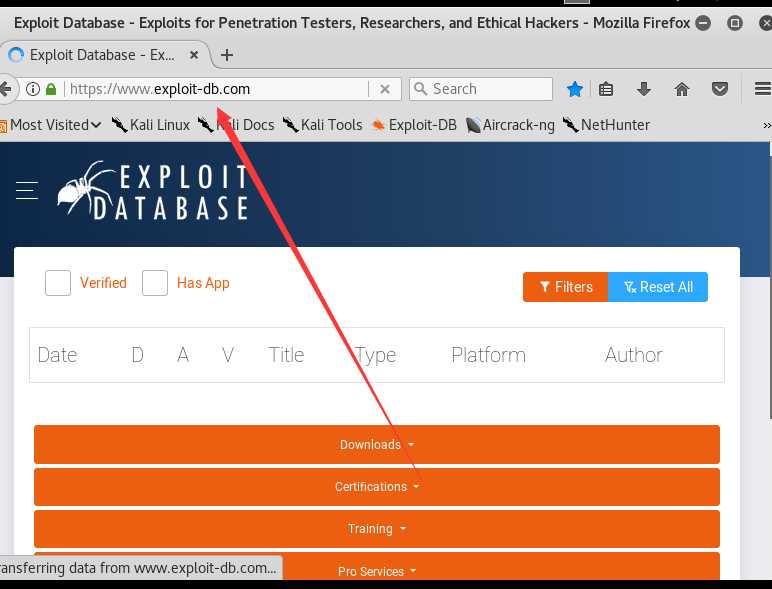Screen dimensions: 772x589
Task: Open the Aircrack-ng bookmark
Action: click(510, 125)
